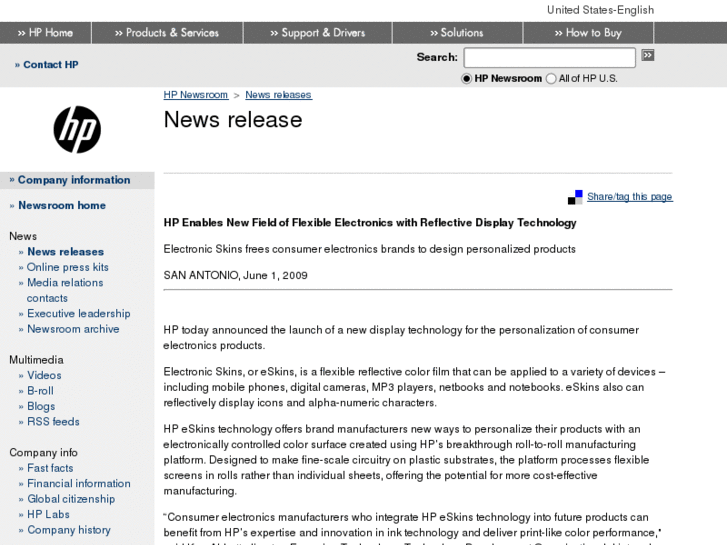Viewport: 727px width, 545px height.
Task: Select the HP Newsroom radio button
Action: 466,78
